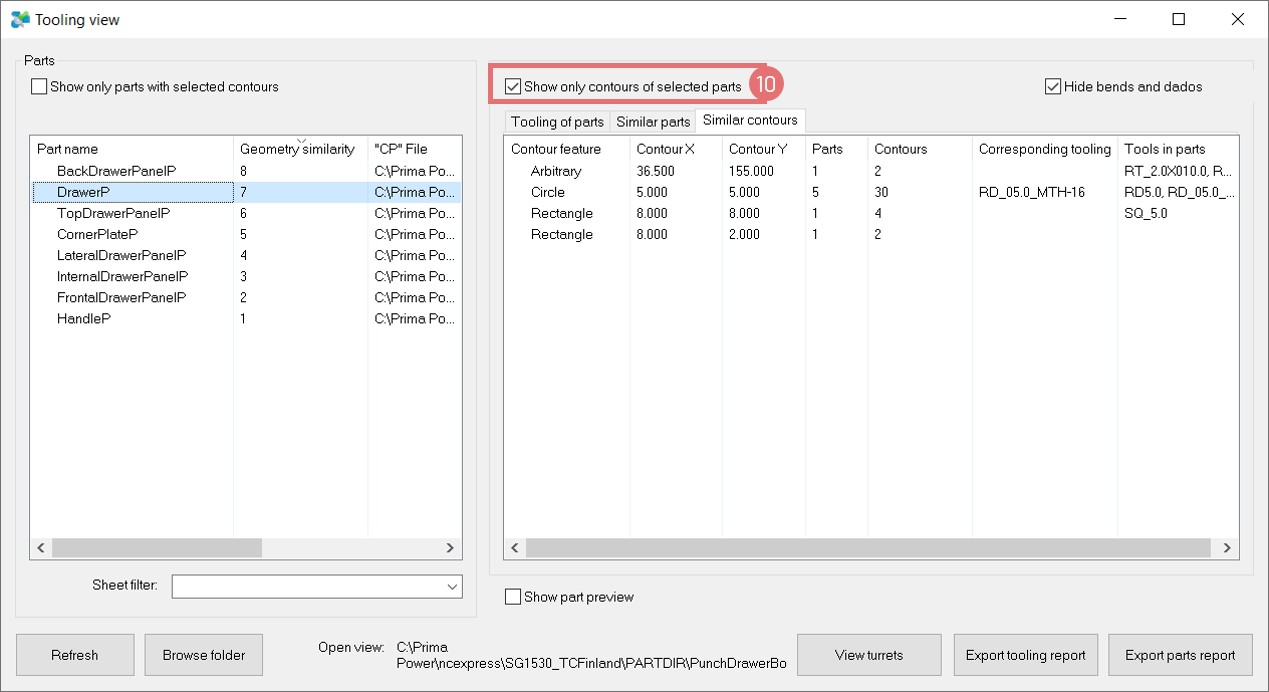
Task: Select the Similar contours tab
Action: point(750,120)
